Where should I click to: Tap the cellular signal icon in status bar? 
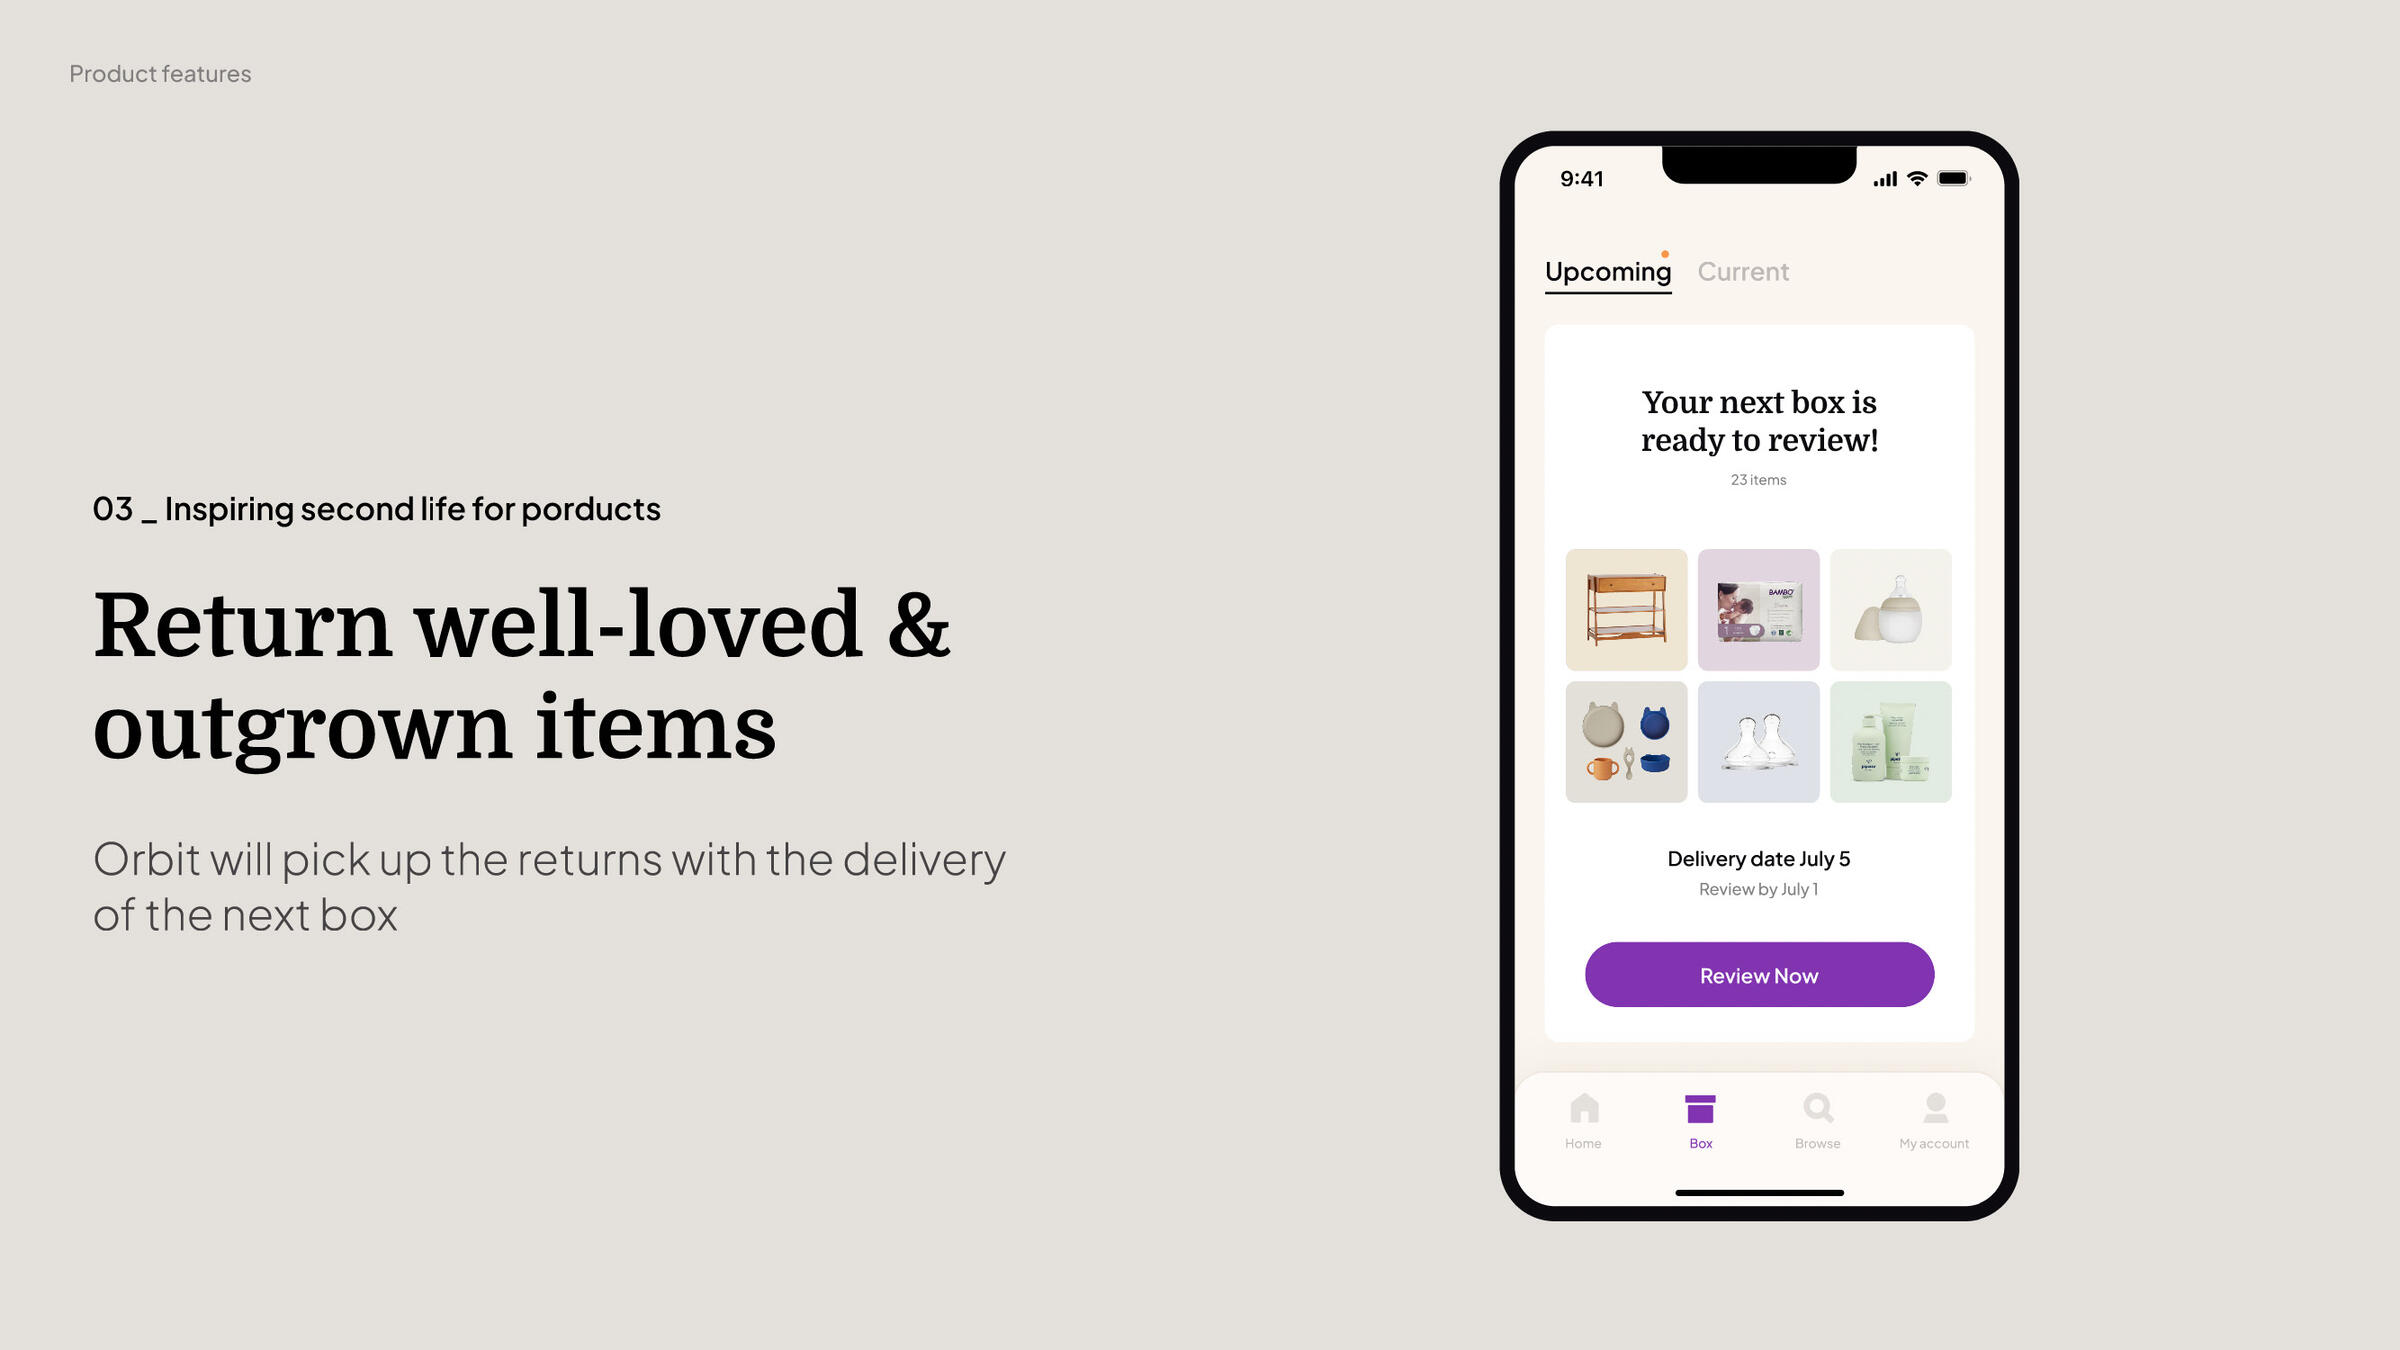1879,178
